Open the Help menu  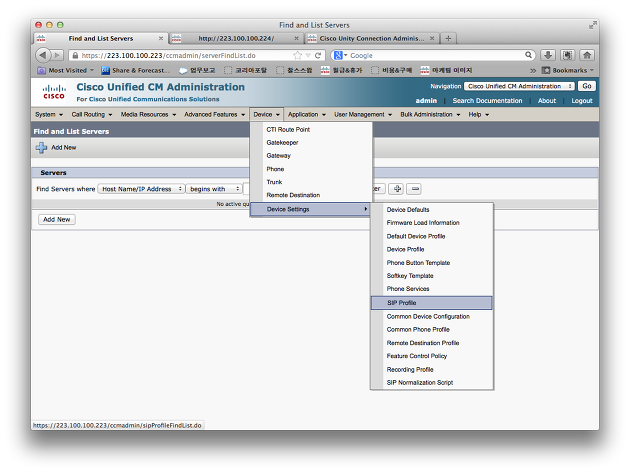click(x=478, y=115)
